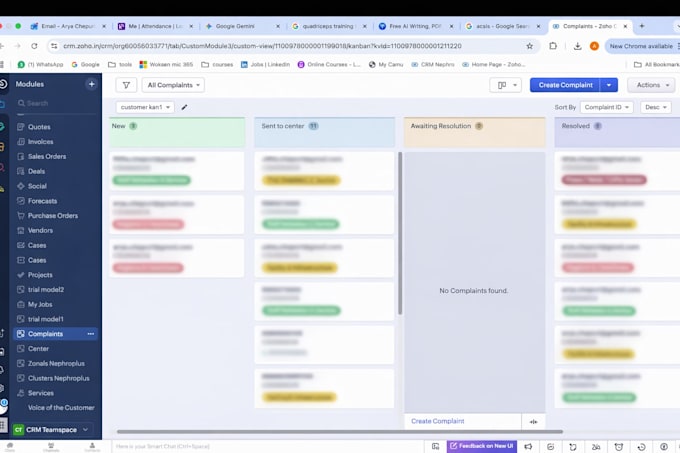680x453 pixels.
Task: Open the Desc sort order dropdown
Action: click(656, 107)
